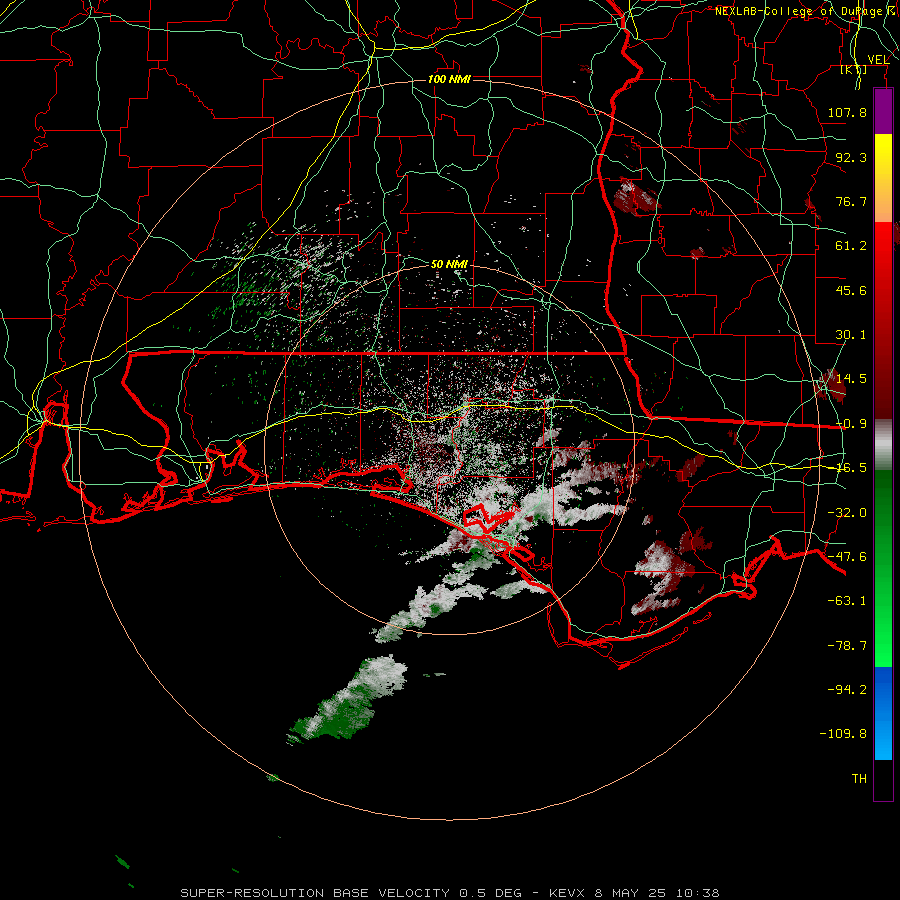Select the -16.5 scale value

pyautogui.click(x=851, y=468)
